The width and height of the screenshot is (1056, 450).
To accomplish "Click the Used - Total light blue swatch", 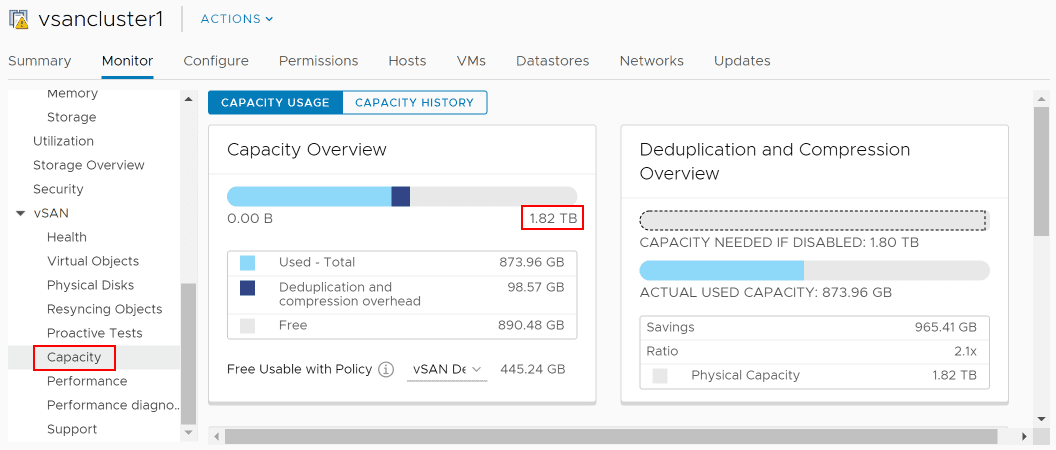I will [248, 263].
